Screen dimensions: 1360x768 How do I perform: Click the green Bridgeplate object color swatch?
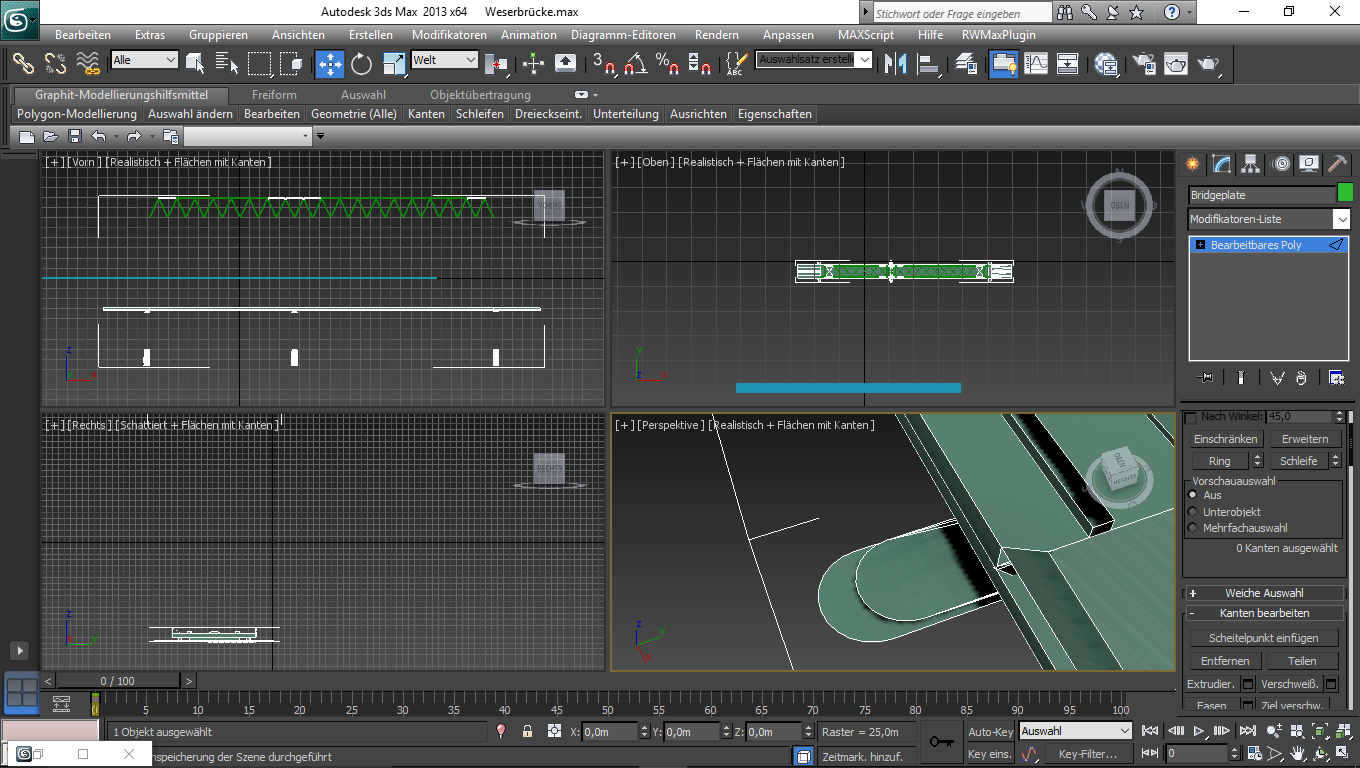(1345, 193)
